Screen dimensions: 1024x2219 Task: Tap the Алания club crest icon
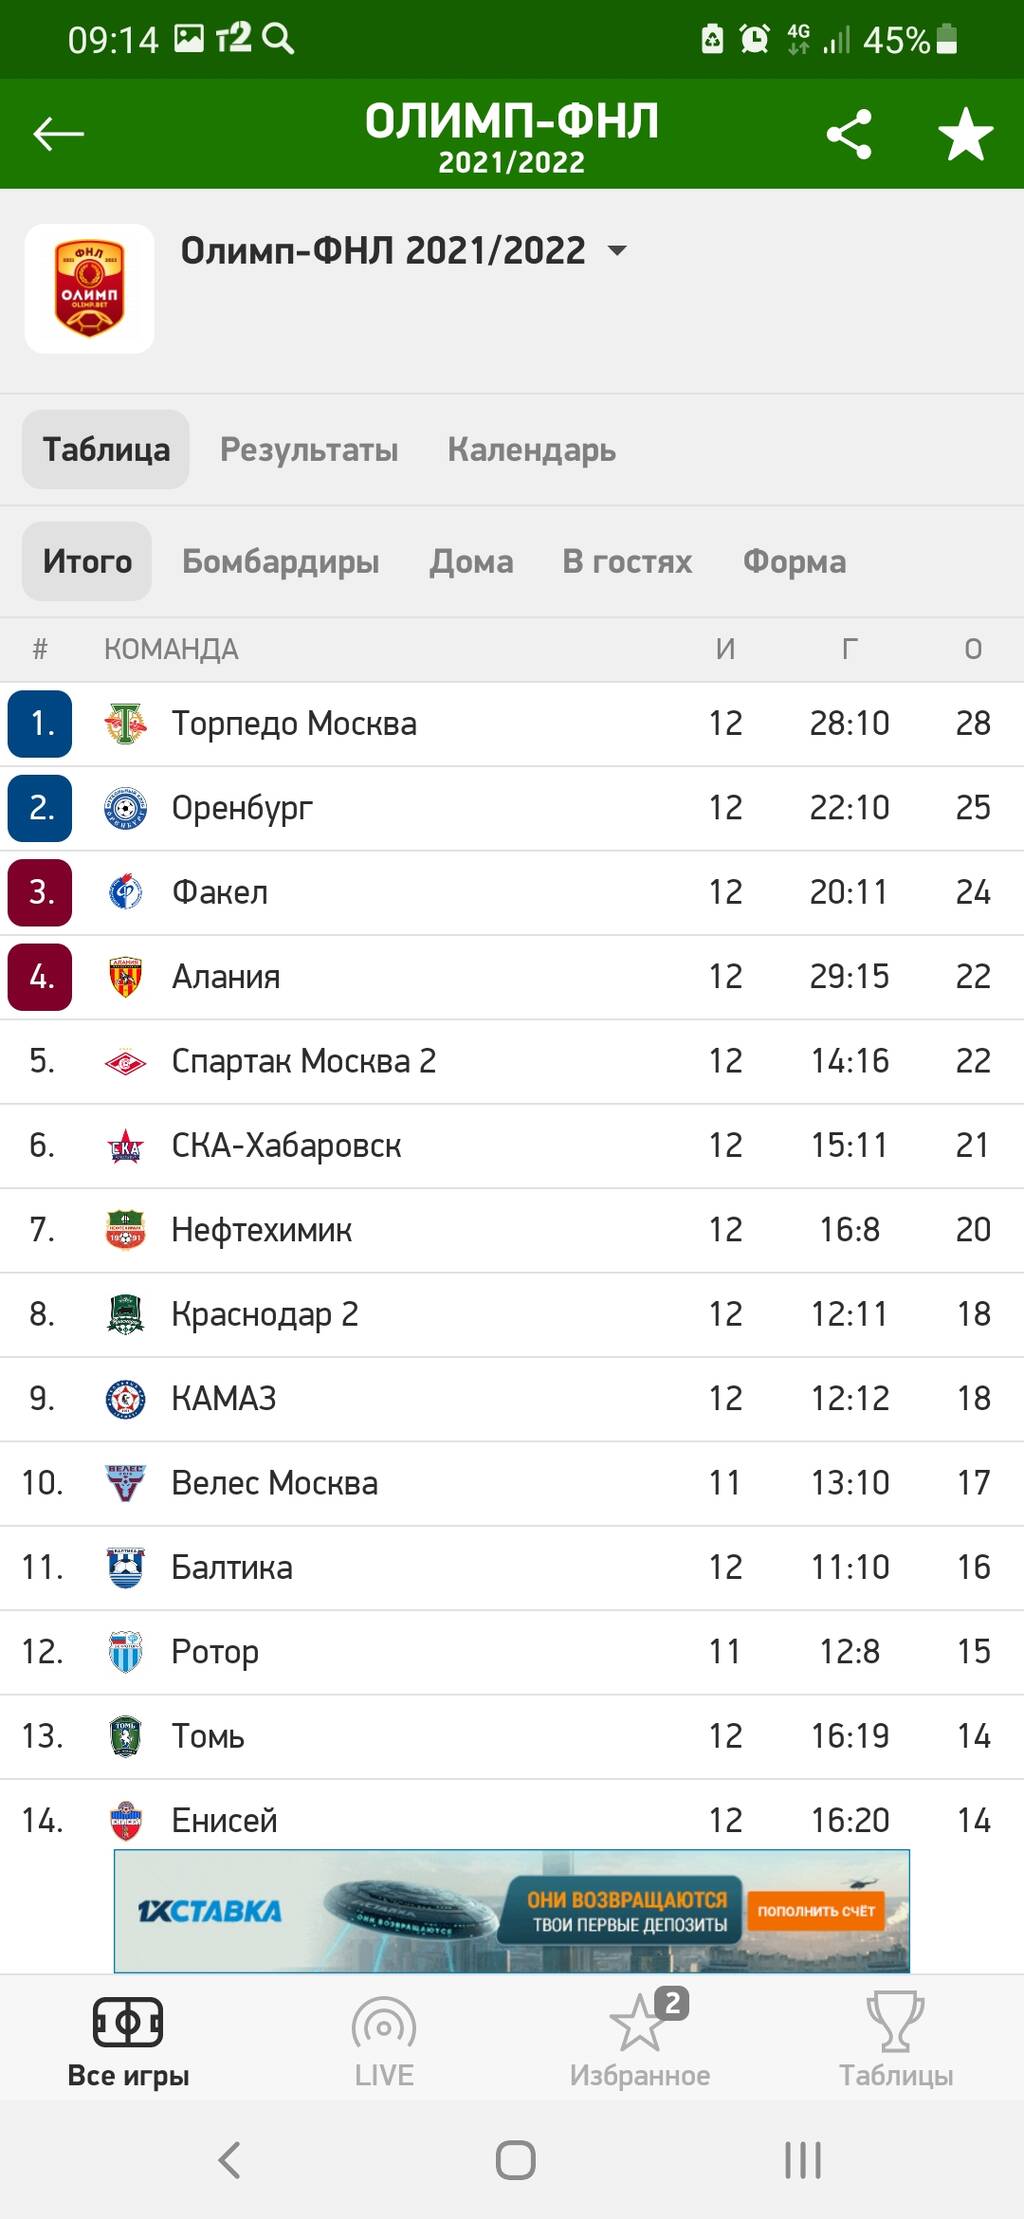[x=126, y=977]
